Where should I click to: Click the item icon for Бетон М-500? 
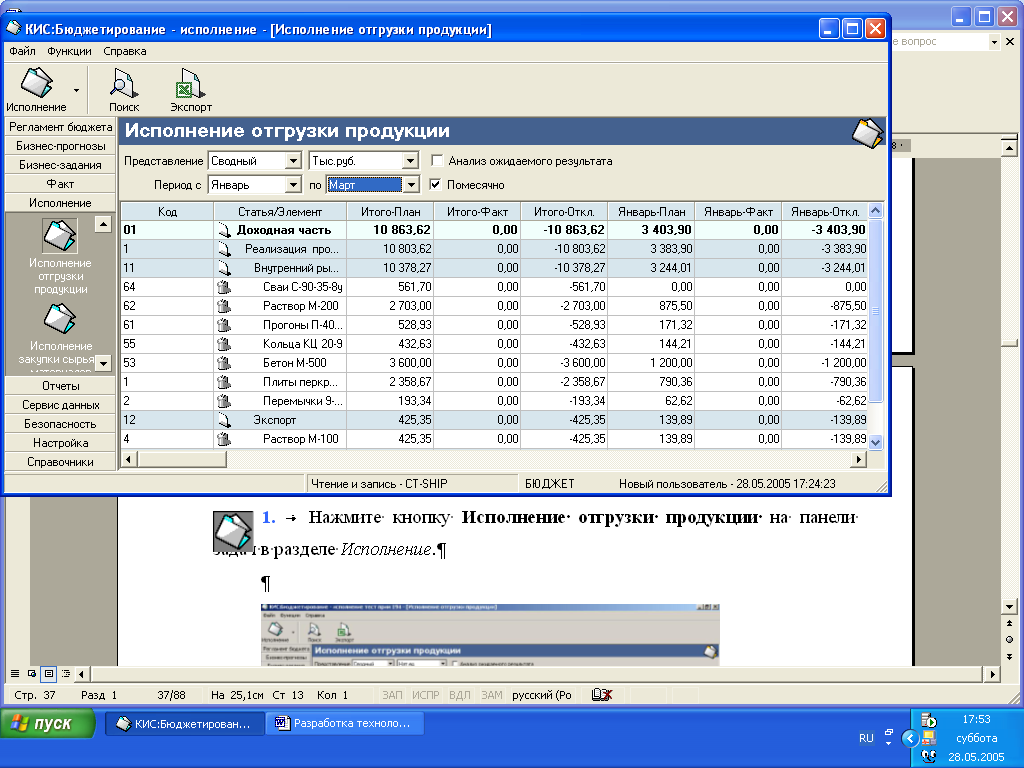tap(224, 363)
